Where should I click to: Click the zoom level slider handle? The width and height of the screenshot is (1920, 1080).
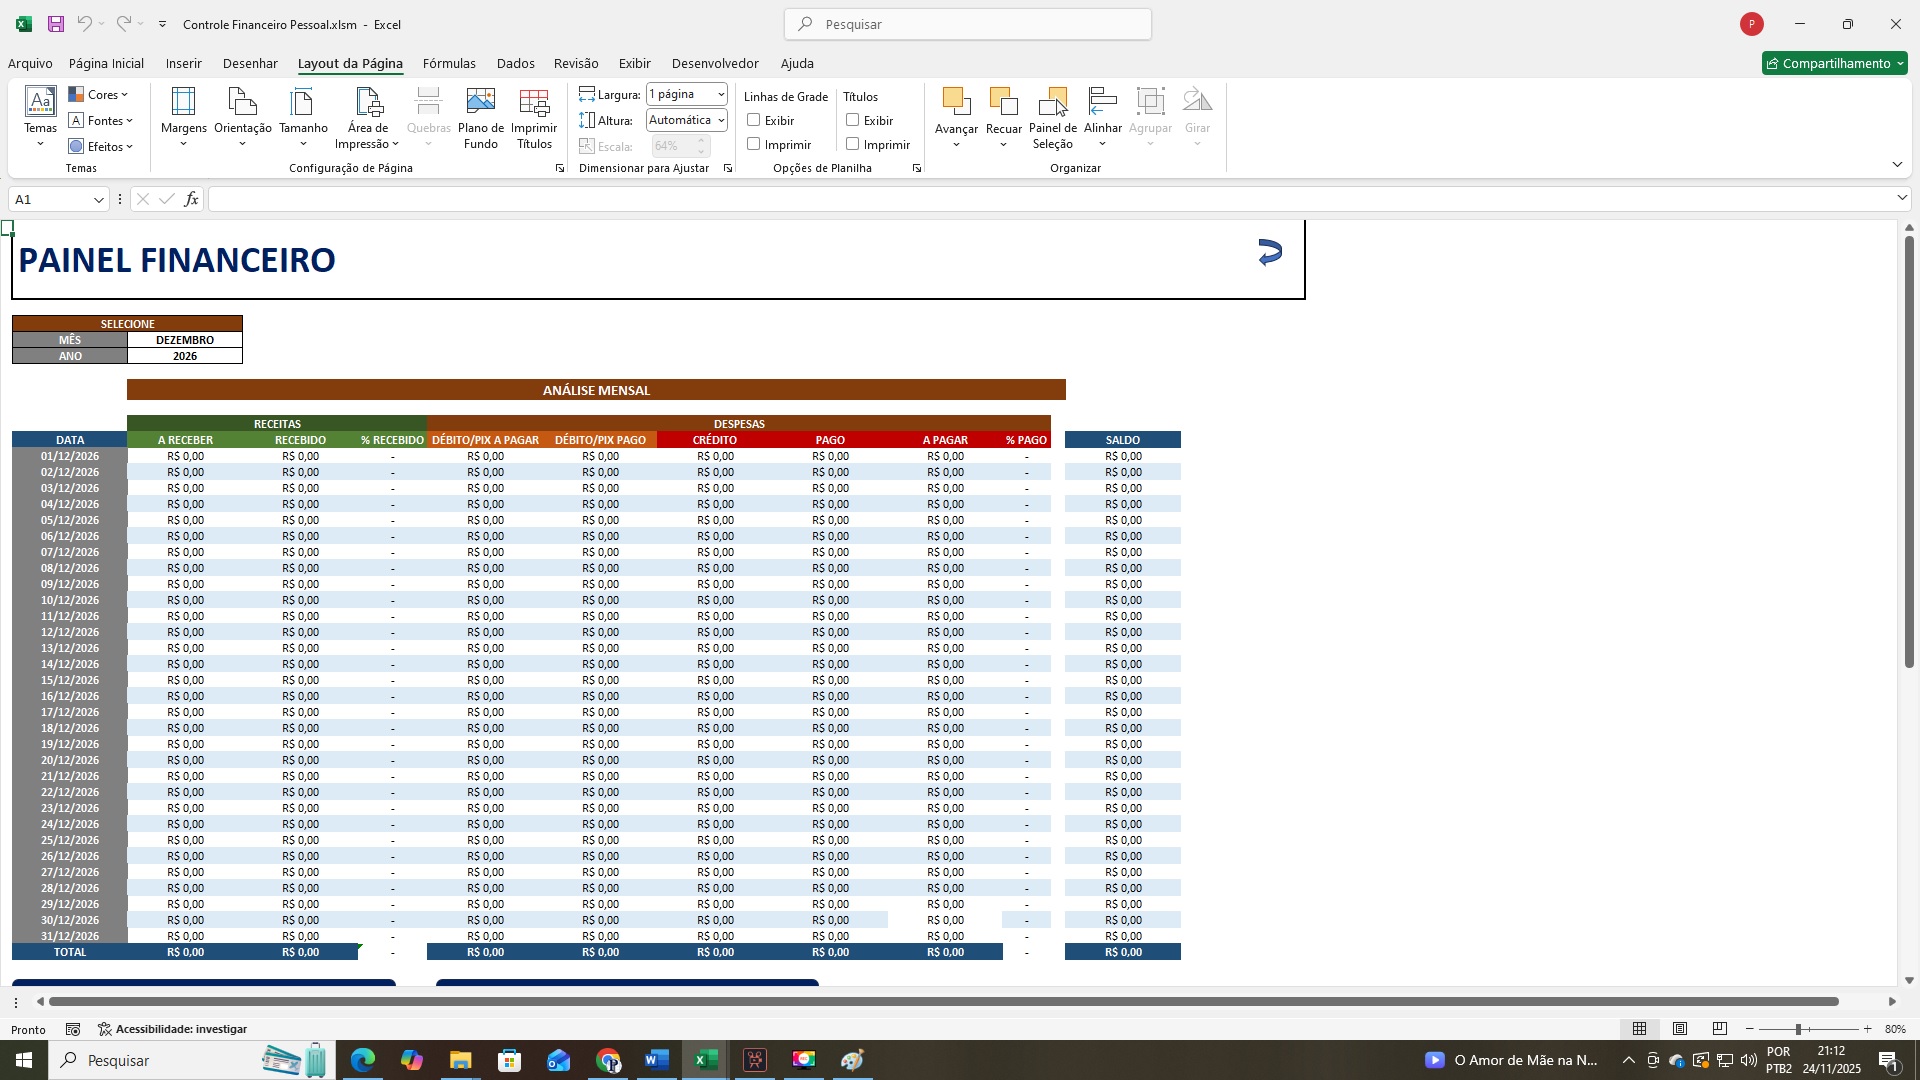(x=1797, y=1029)
